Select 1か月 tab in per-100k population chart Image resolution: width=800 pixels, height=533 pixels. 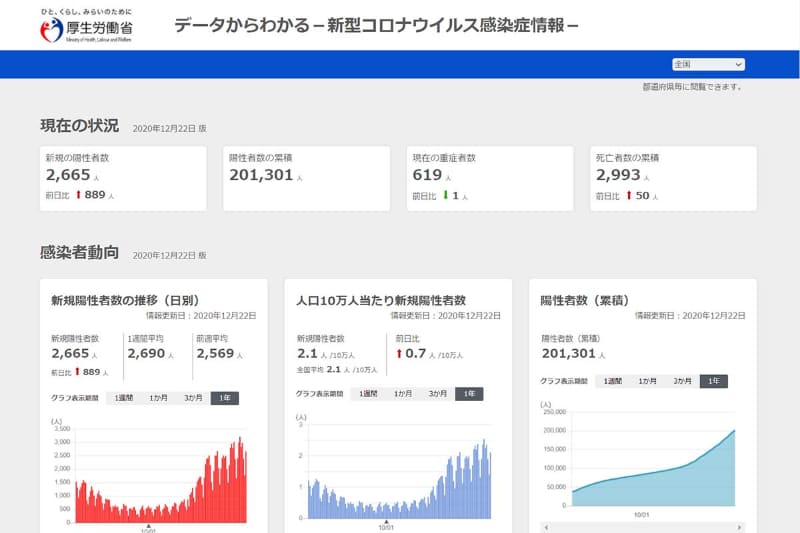pos(403,394)
